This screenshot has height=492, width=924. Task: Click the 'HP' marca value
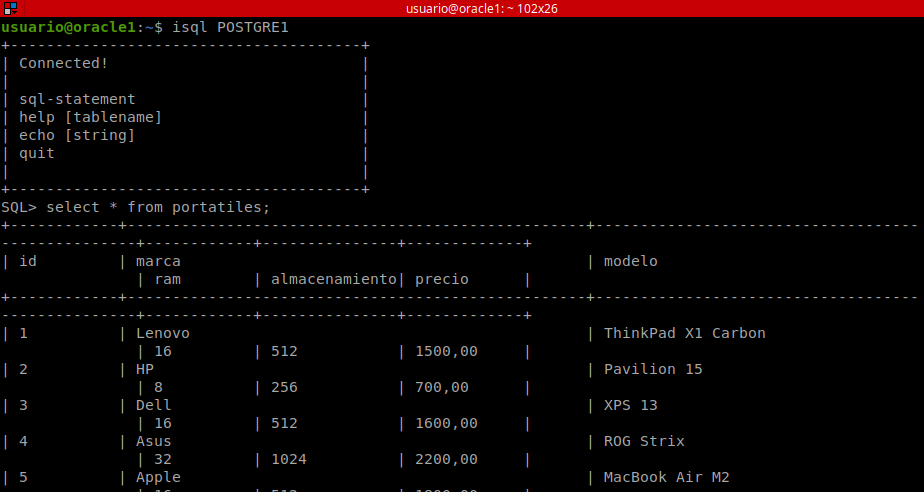[145, 369]
